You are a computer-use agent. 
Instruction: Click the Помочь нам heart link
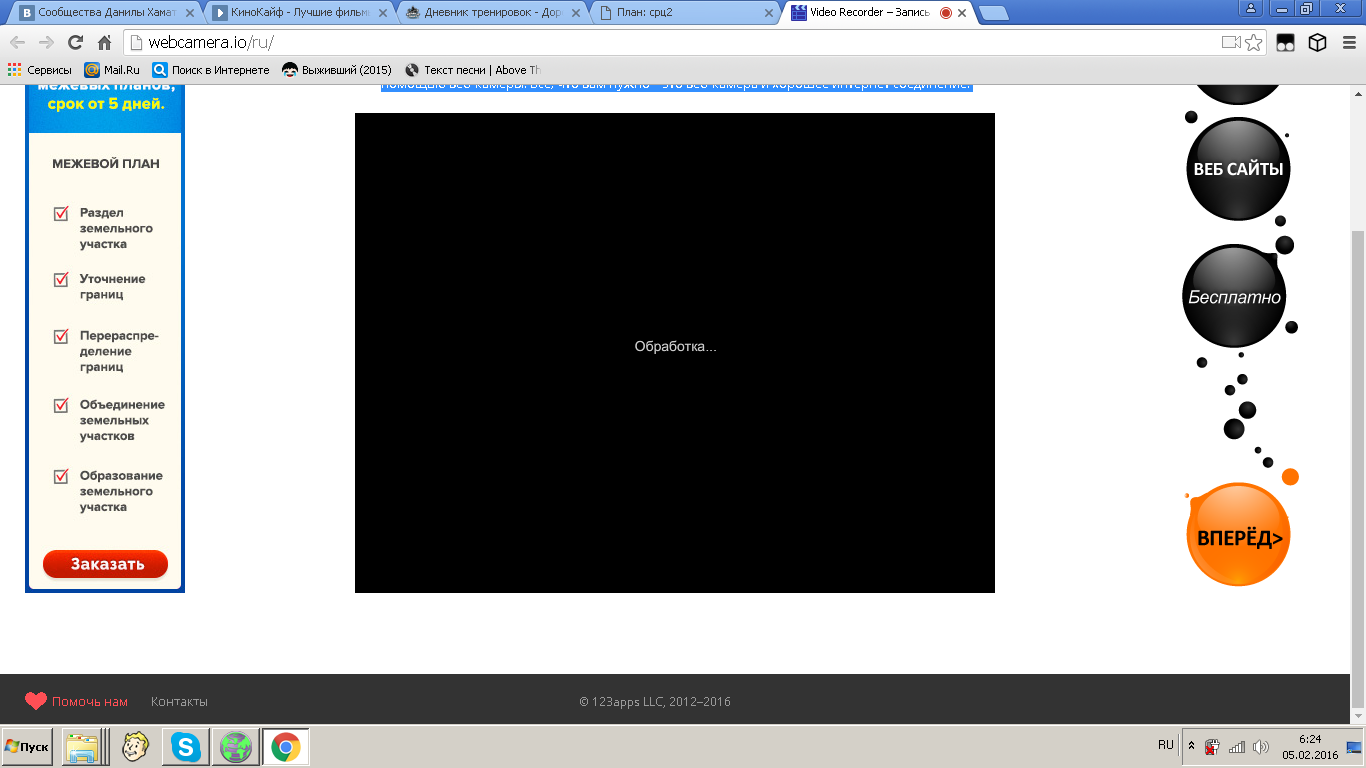pyautogui.click(x=77, y=702)
